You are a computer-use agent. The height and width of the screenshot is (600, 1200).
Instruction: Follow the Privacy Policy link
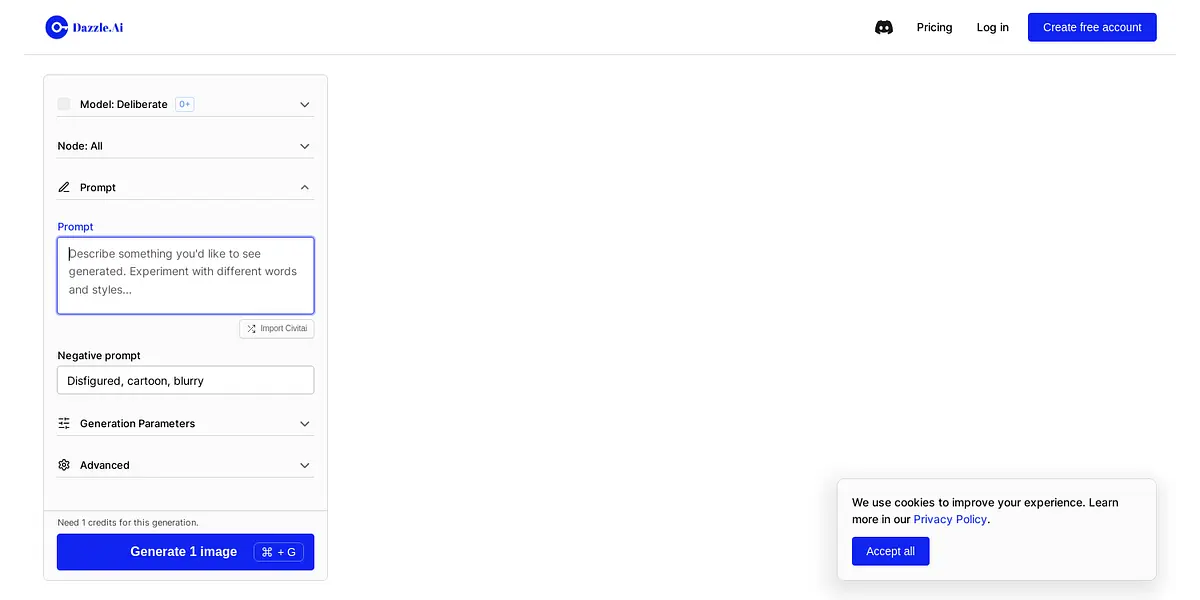pyautogui.click(x=950, y=519)
